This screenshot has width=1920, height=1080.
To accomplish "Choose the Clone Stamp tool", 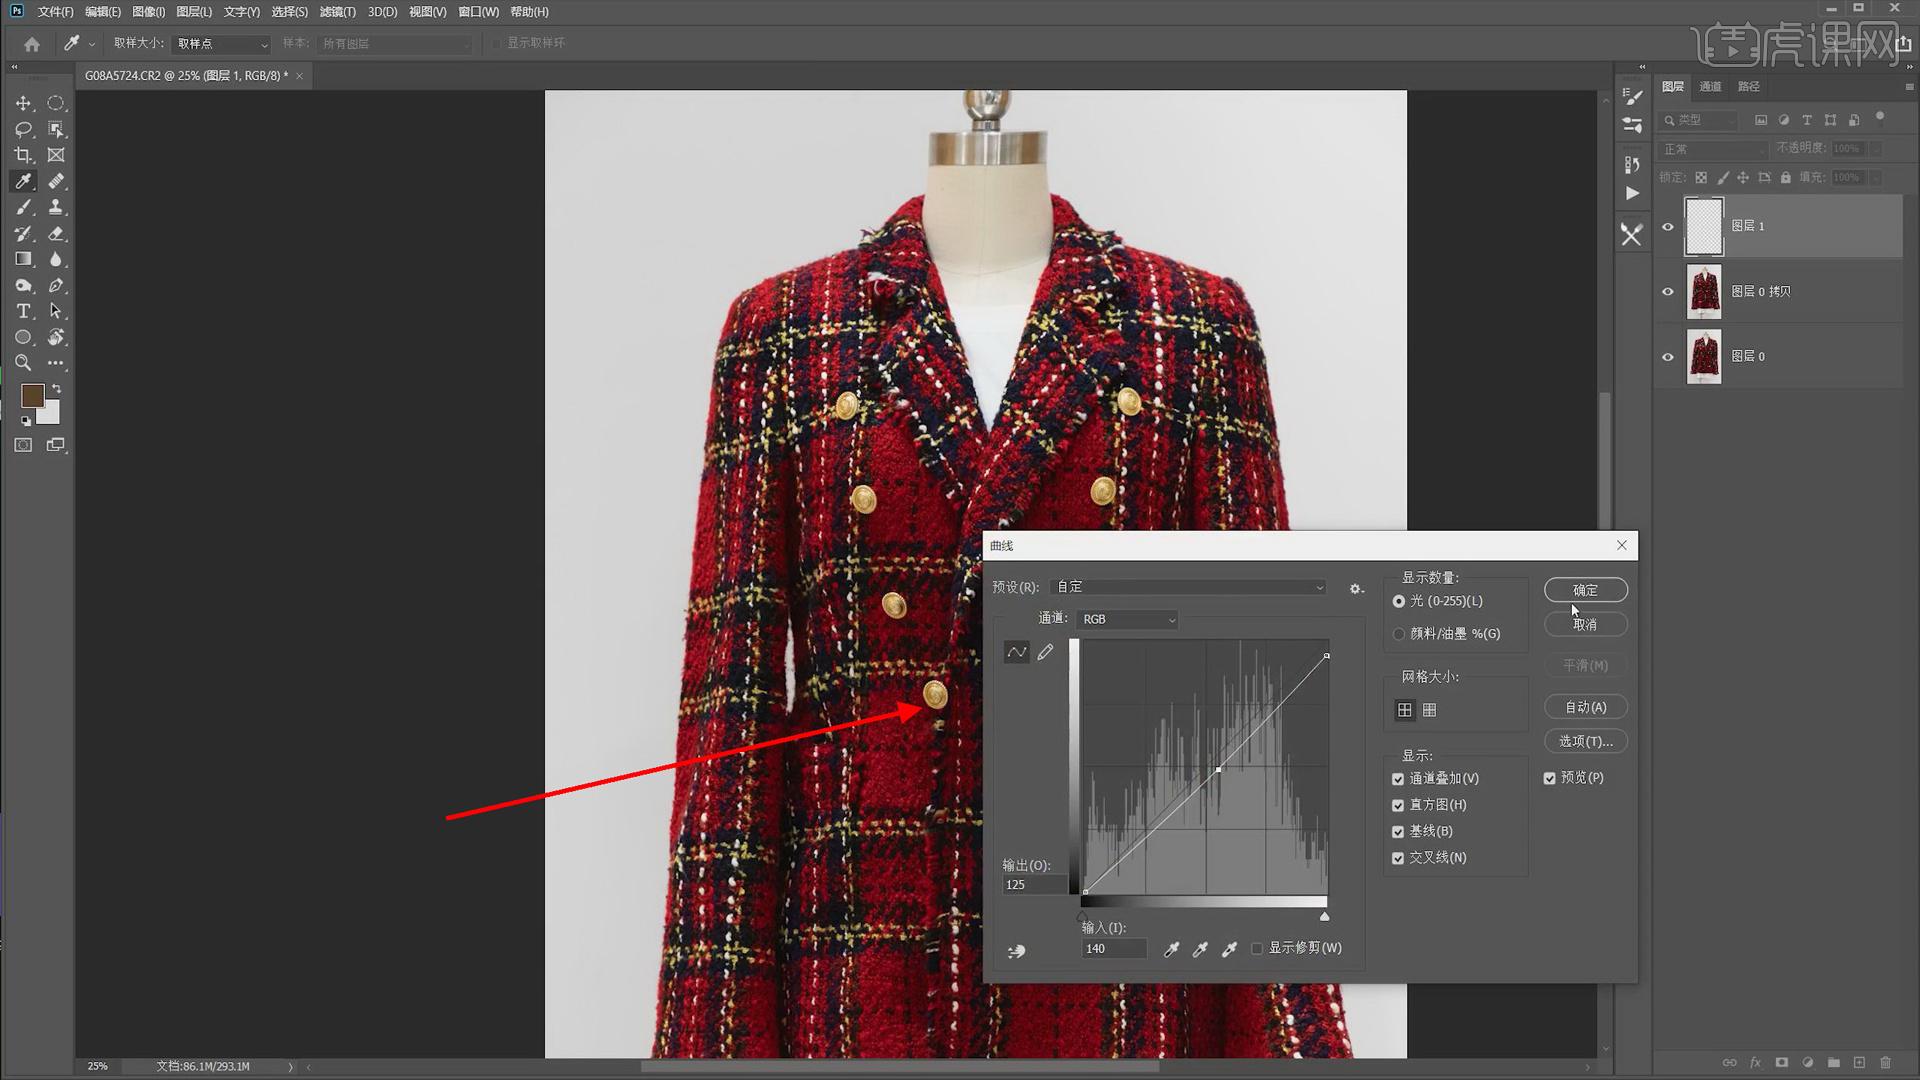I will pos(56,207).
